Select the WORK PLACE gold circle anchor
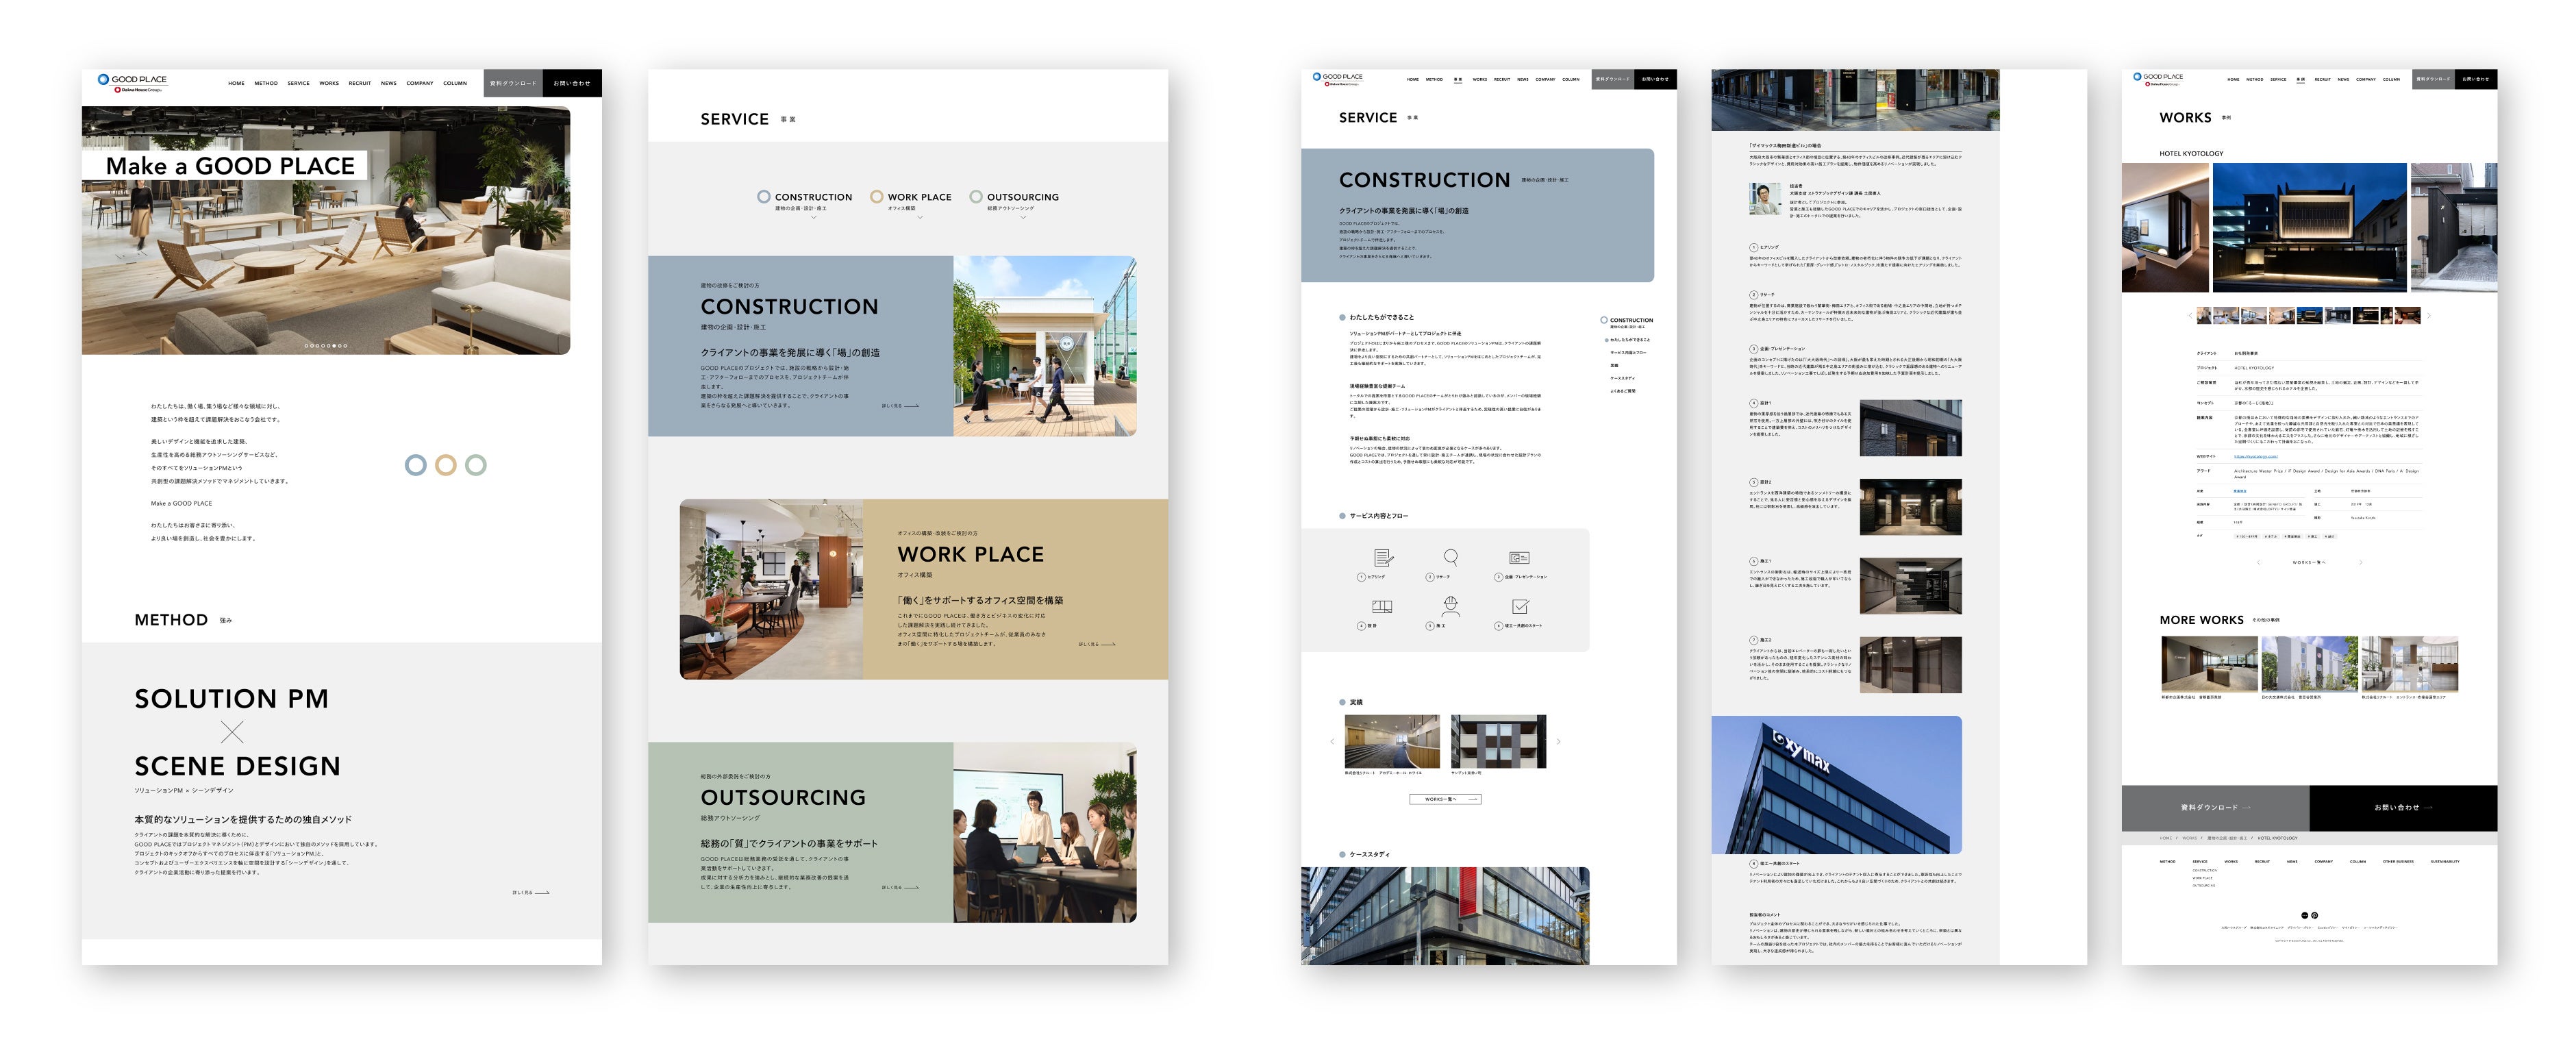This screenshot has width=2576, height=1046. pos(876,197)
